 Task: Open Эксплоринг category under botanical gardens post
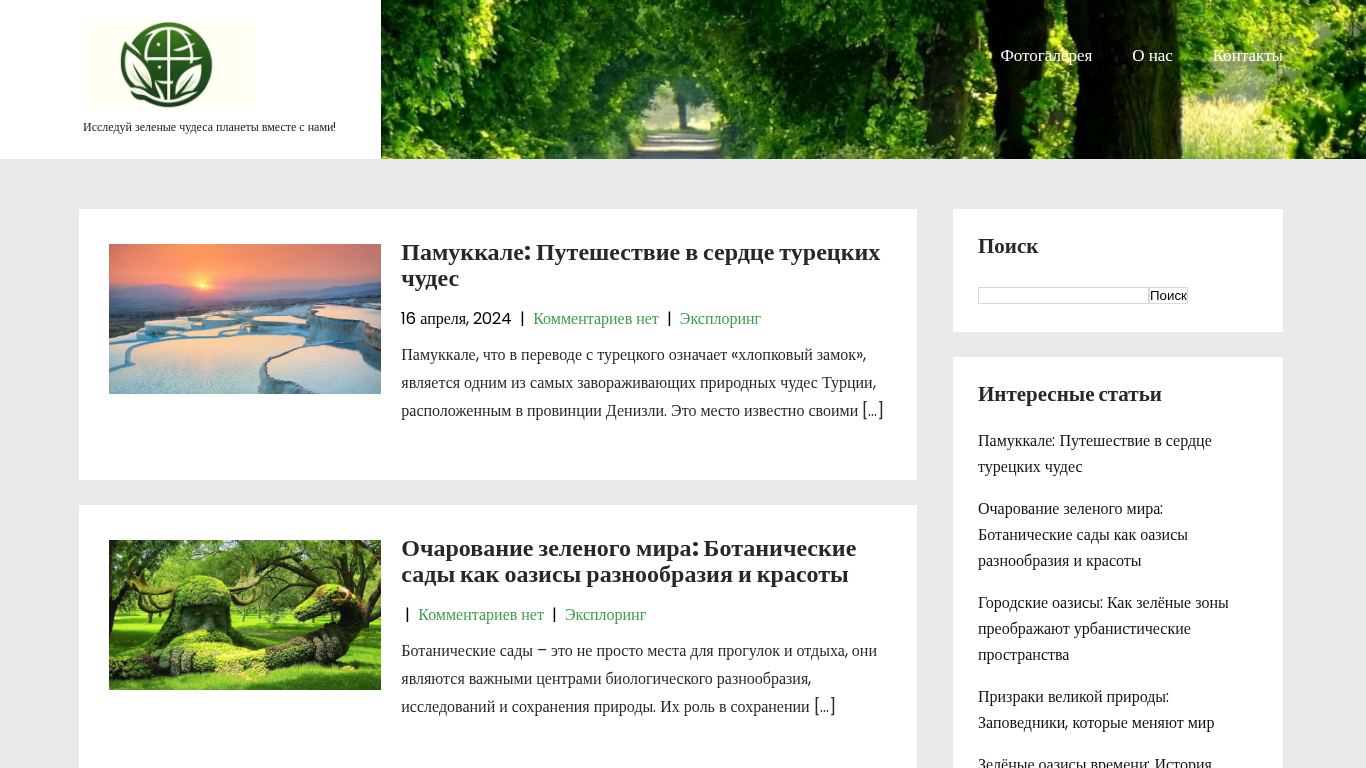(605, 615)
